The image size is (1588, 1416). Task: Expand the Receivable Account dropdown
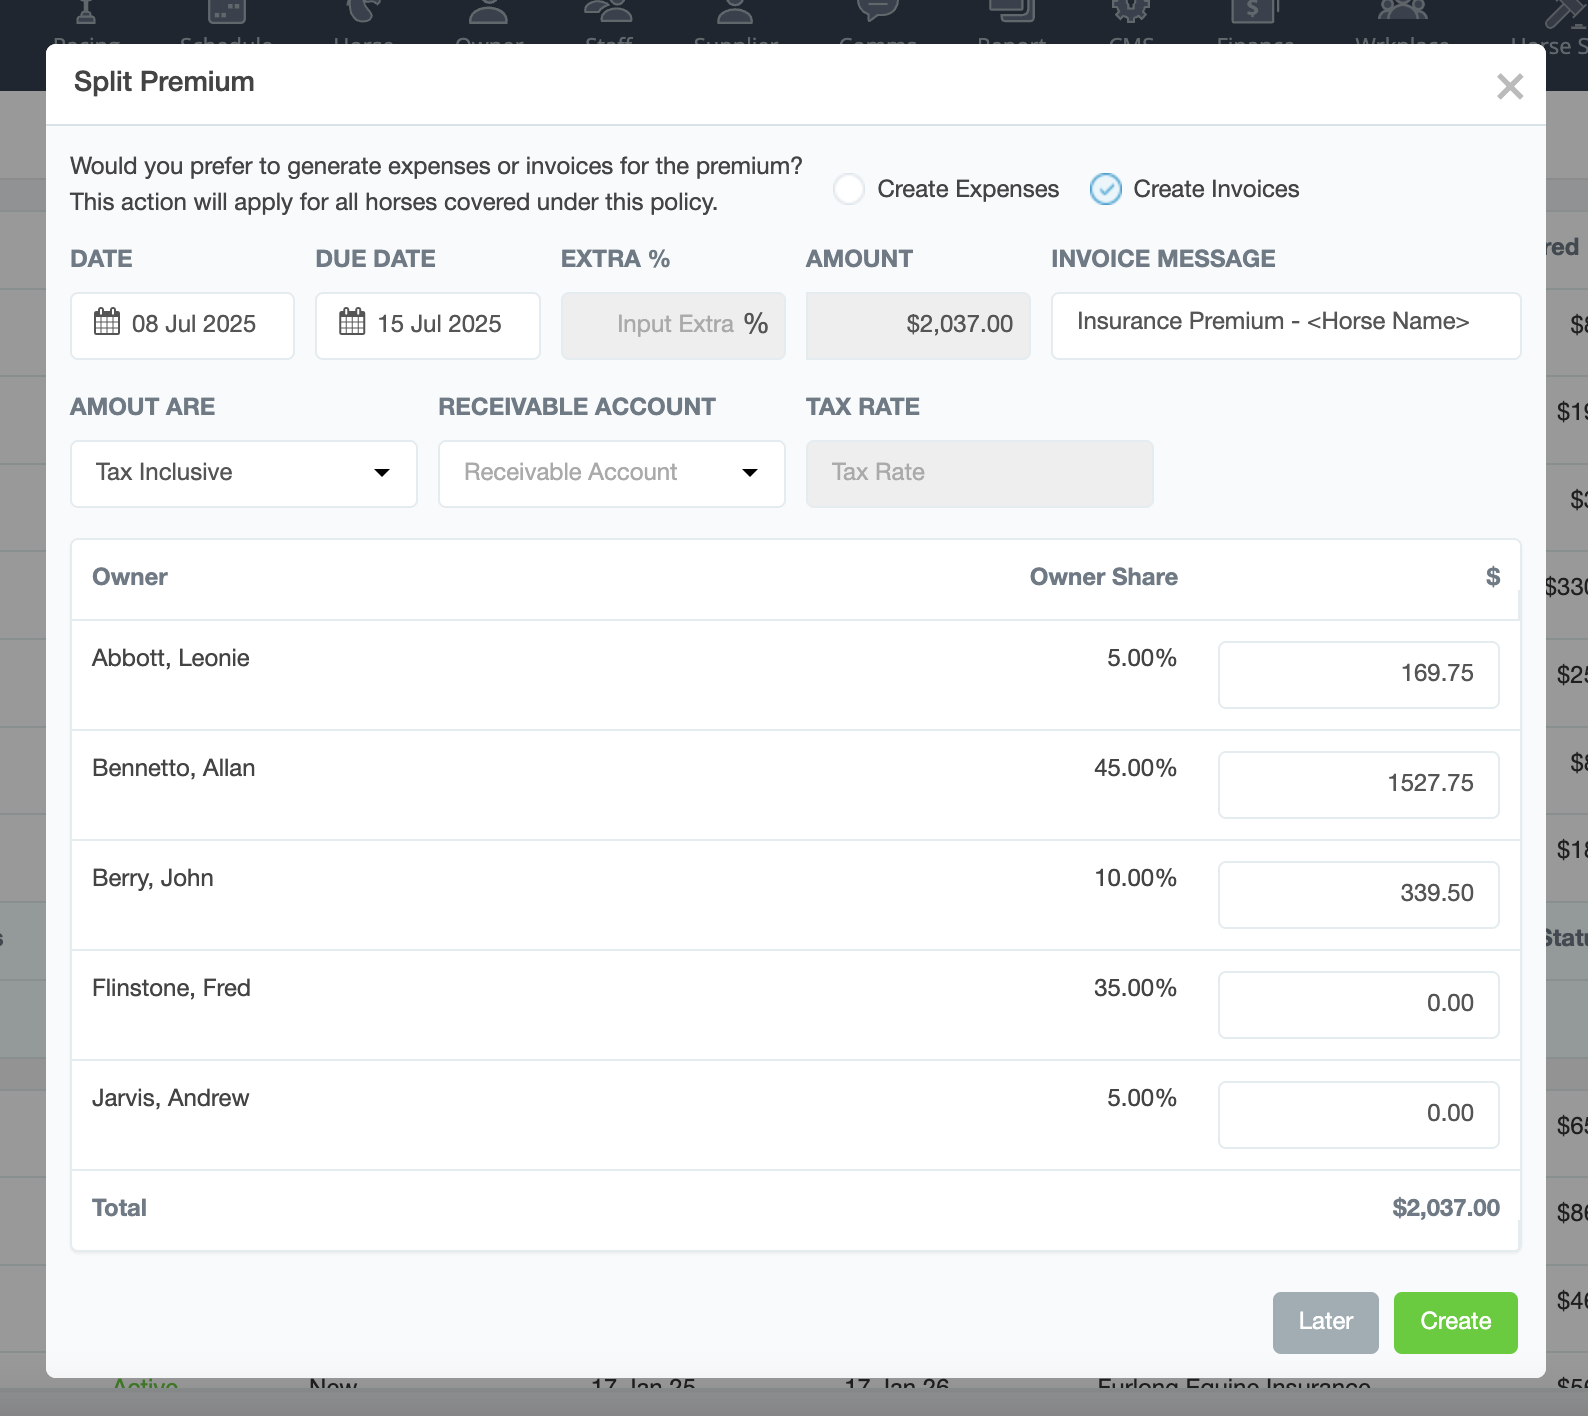pyautogui.click(x=611, y=473)
